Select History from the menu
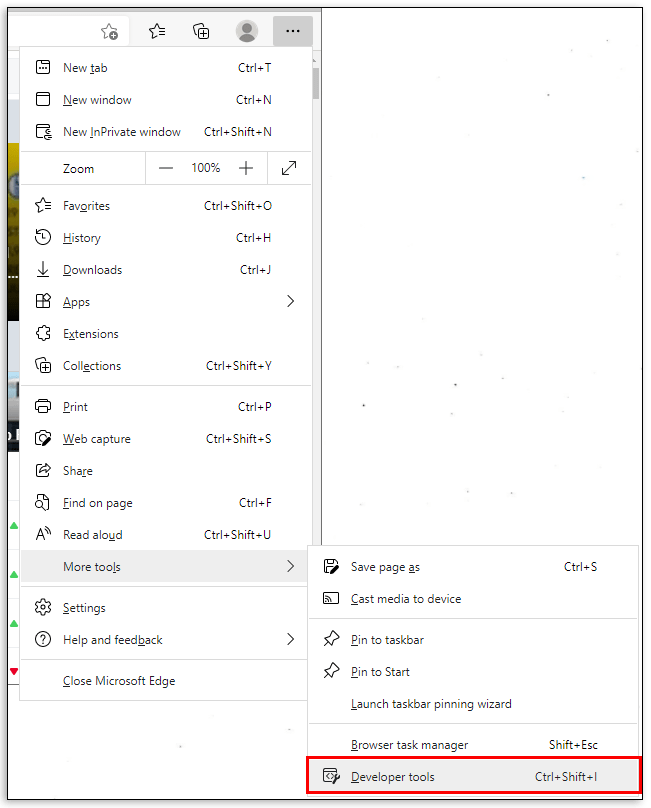This screenshot has height=808, width=651. 81,238
